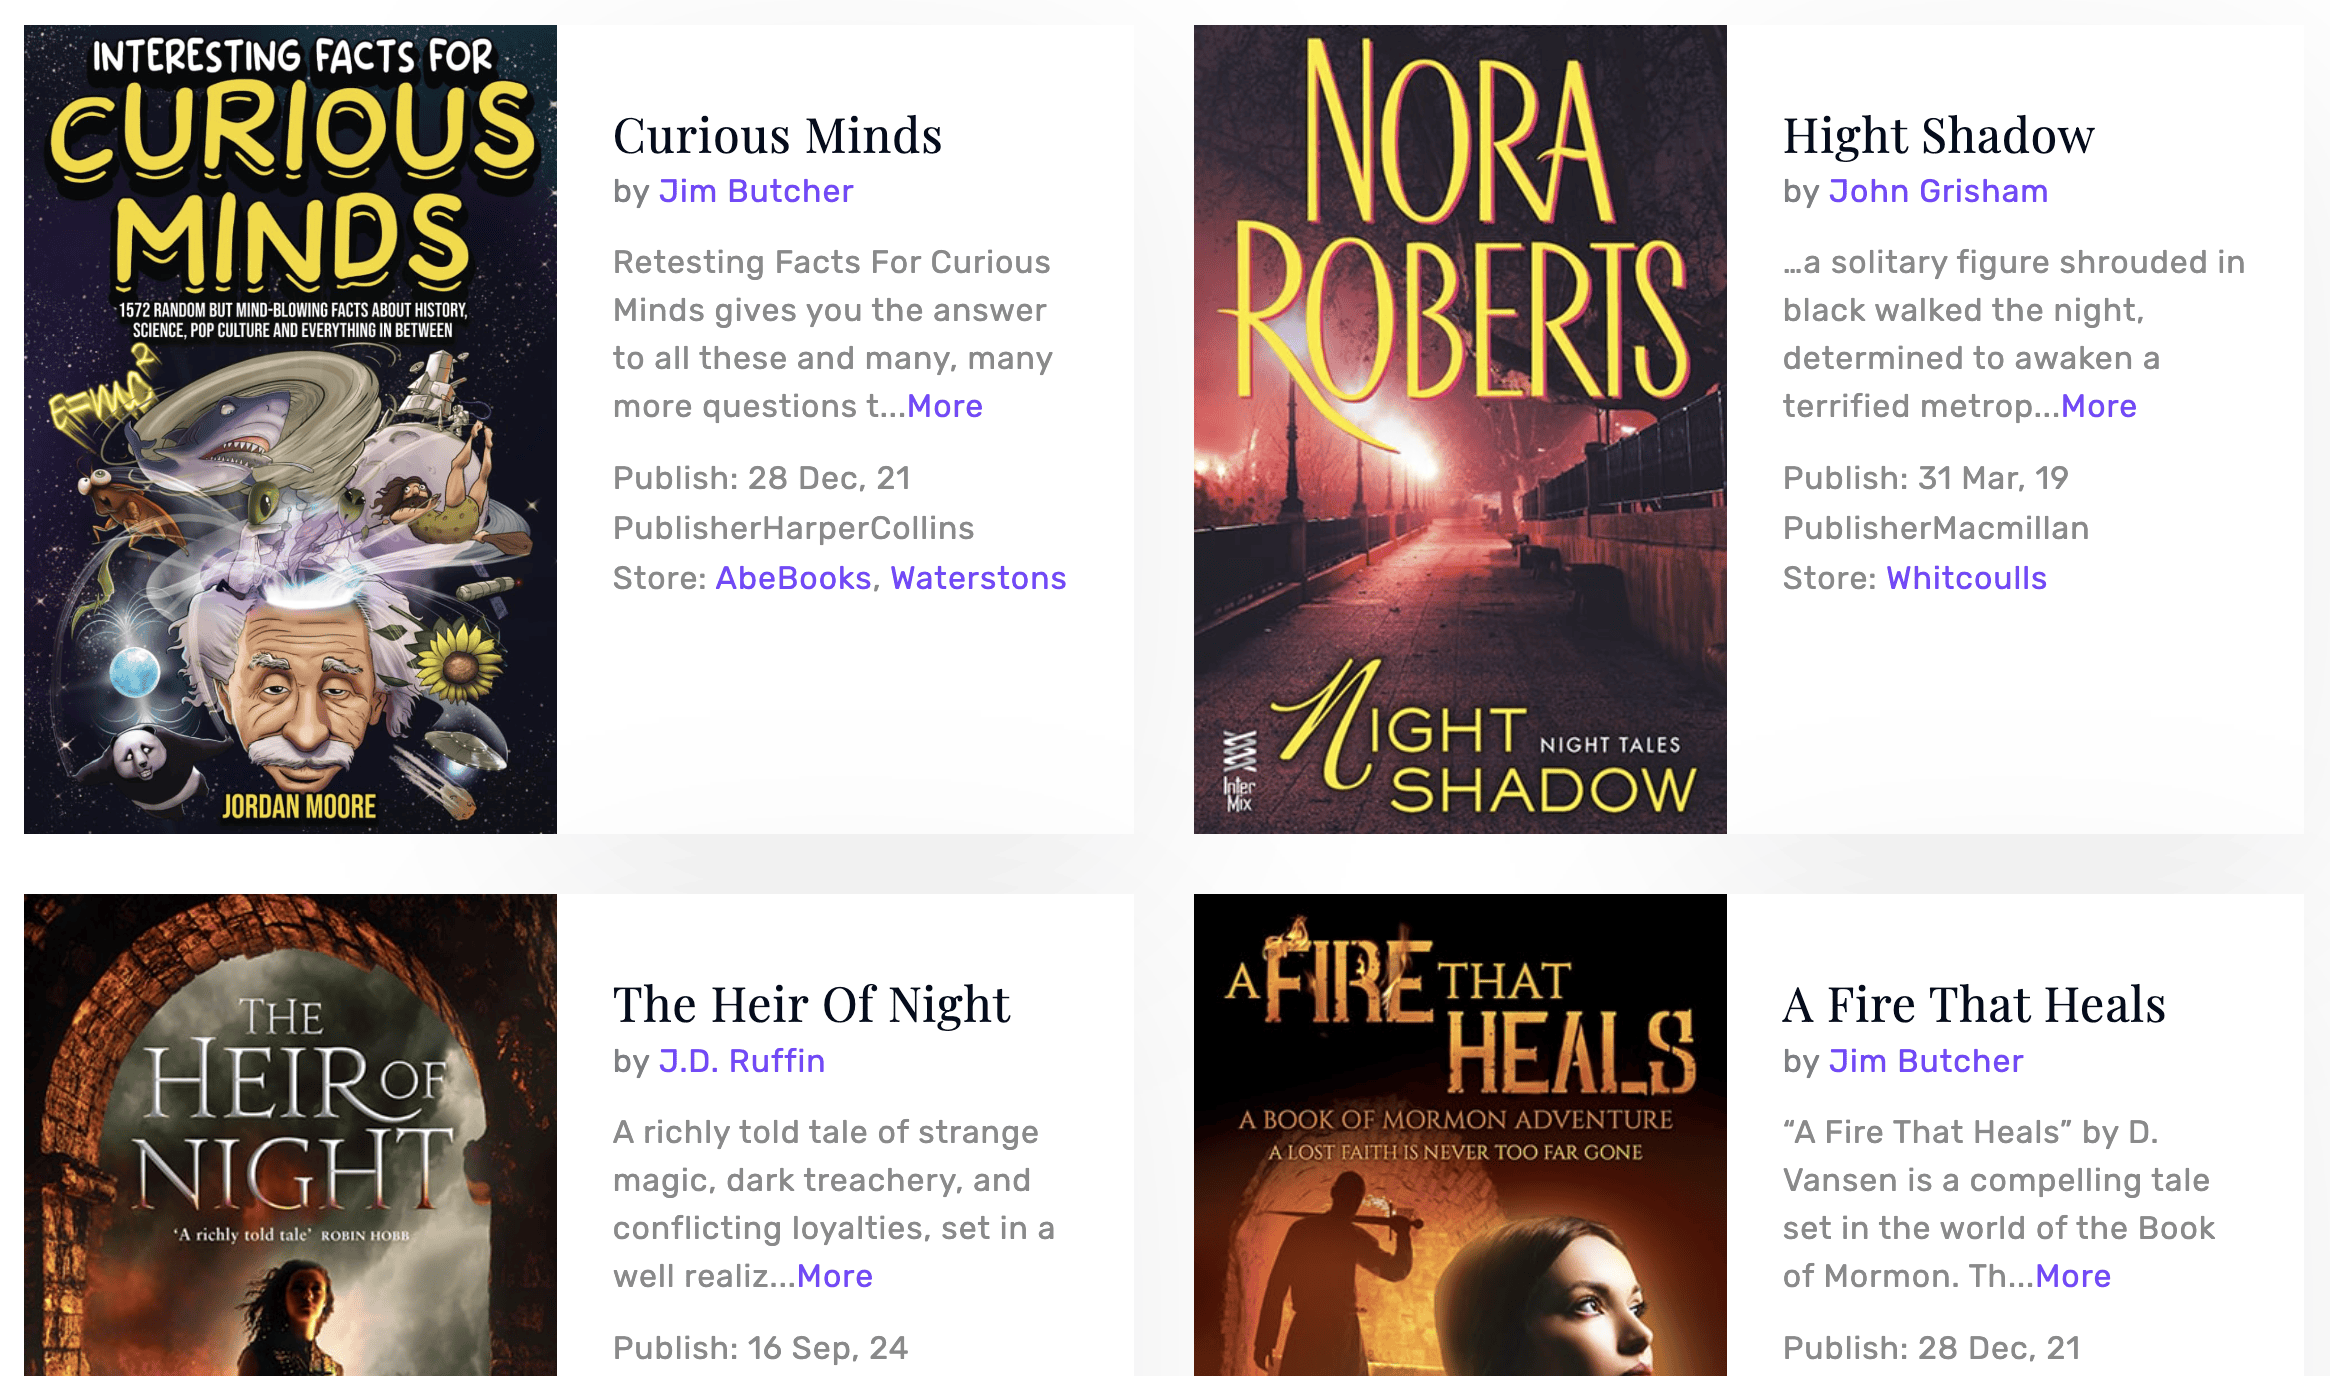This screenshot has width=2330, height=1376.
Task: Open The Heir Of Night title
Action: (811, 1004)
